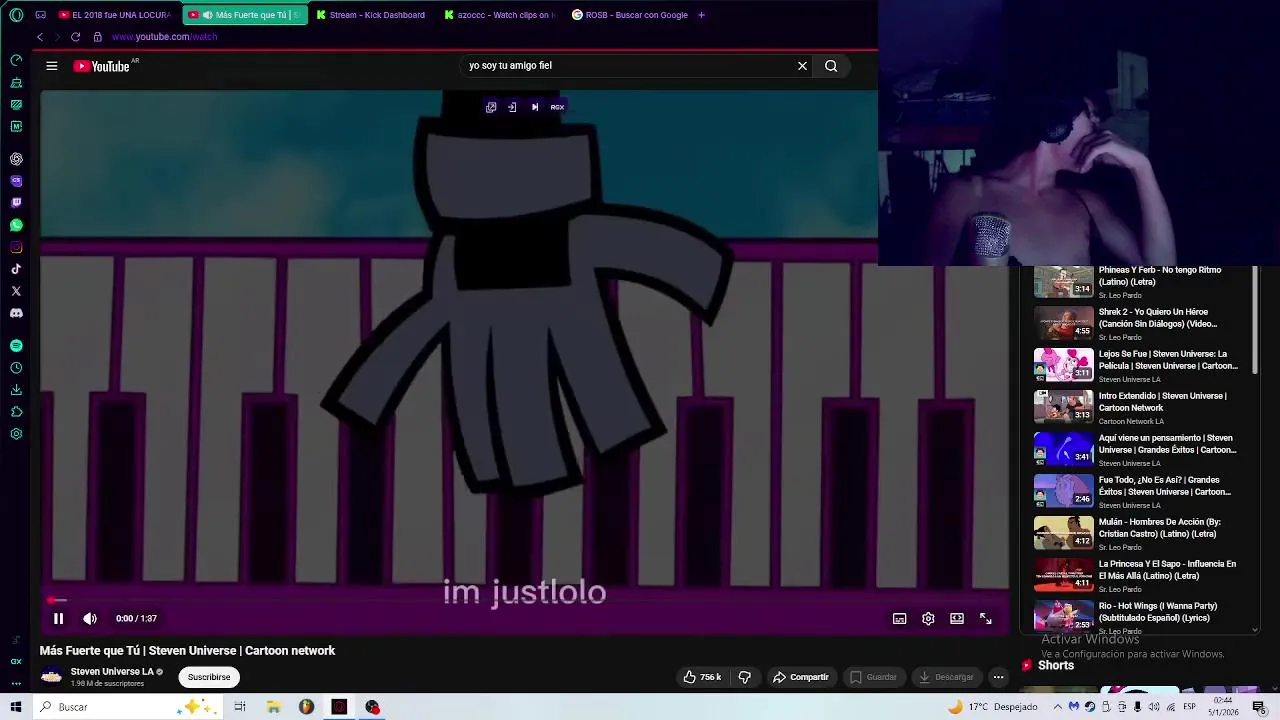Open Twitch from the browser sidebar
Screen dimensions: 1280x720
pos(16,203)
